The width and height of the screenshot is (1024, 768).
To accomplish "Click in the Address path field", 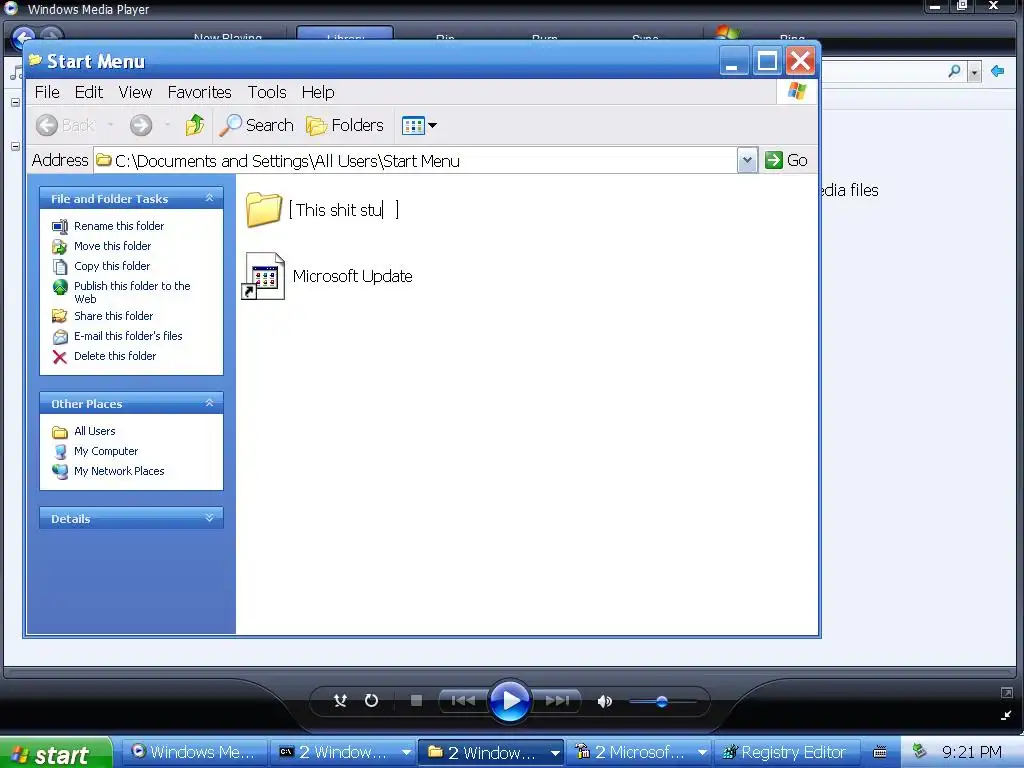I will 415,161.
